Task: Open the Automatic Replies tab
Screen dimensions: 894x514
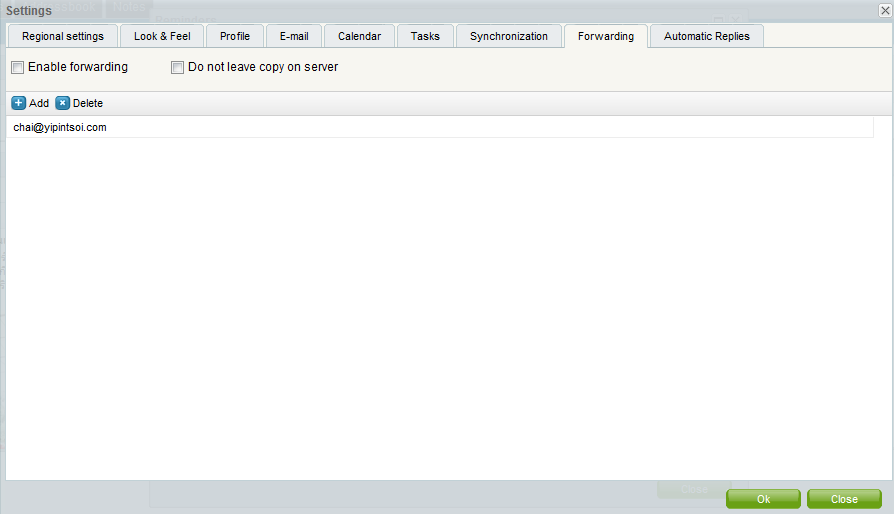Action: pyautogui.click(x=706, y=36)
